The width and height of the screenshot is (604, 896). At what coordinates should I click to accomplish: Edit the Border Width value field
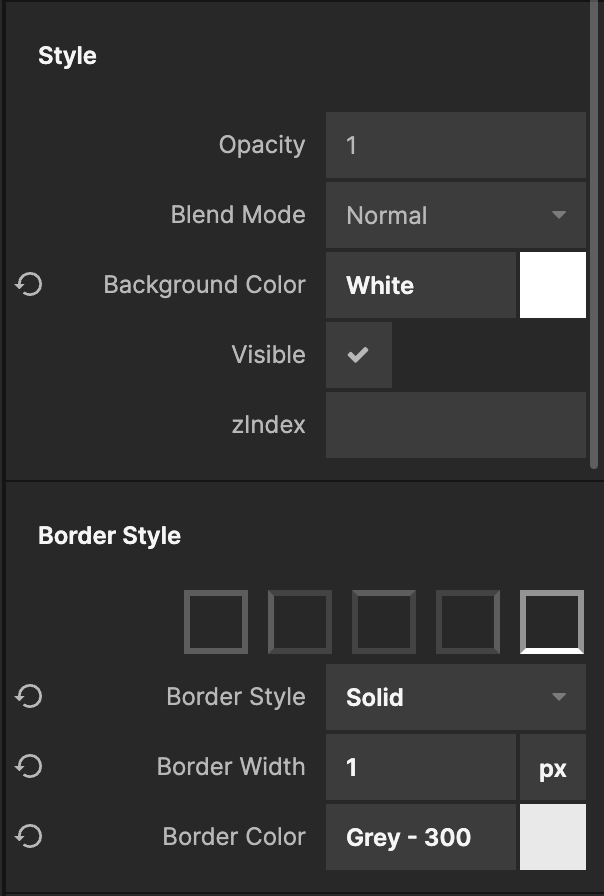[420, 767]
